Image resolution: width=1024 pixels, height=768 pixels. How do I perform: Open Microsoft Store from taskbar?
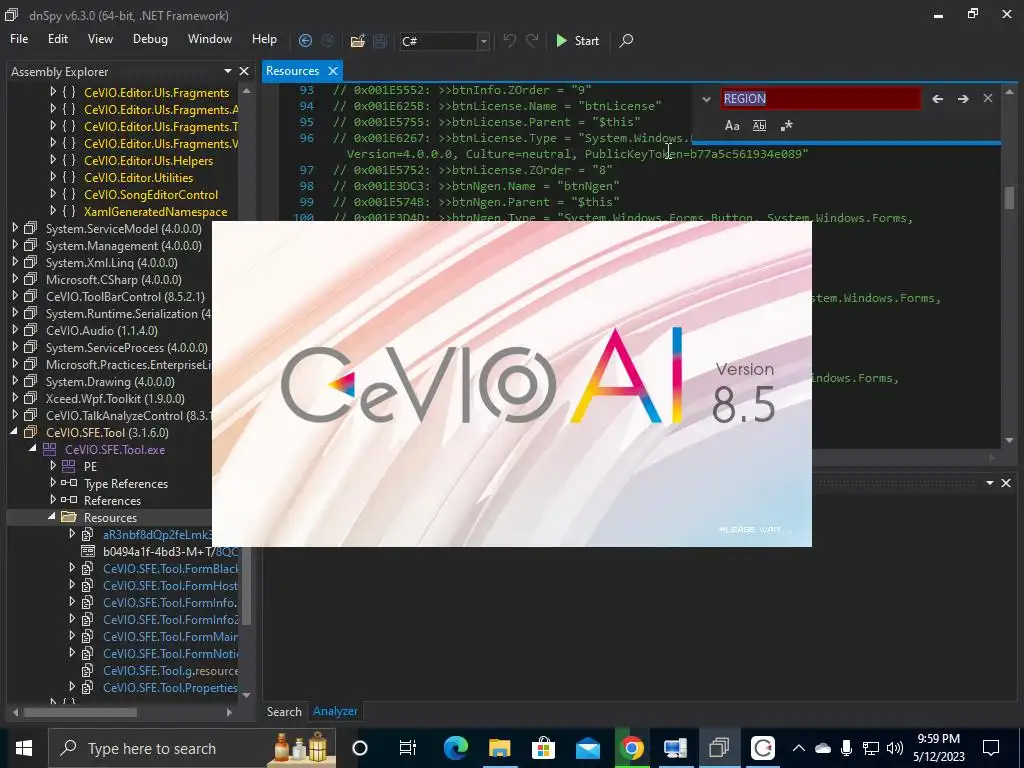pos(543,748)
